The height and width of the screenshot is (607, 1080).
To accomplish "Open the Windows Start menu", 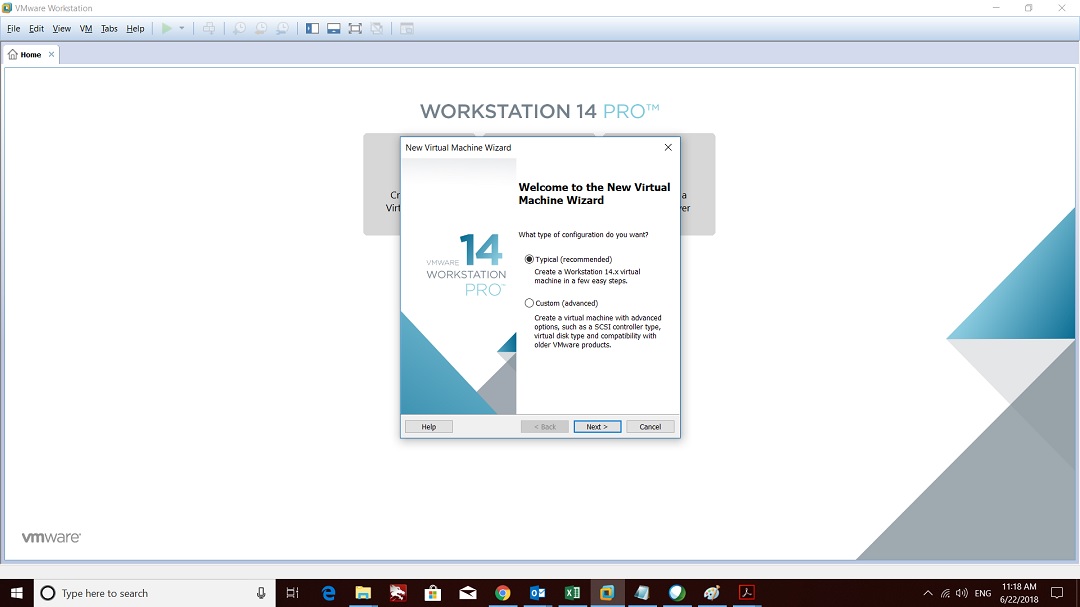I will pyautogui.click(x=17, y=593).
